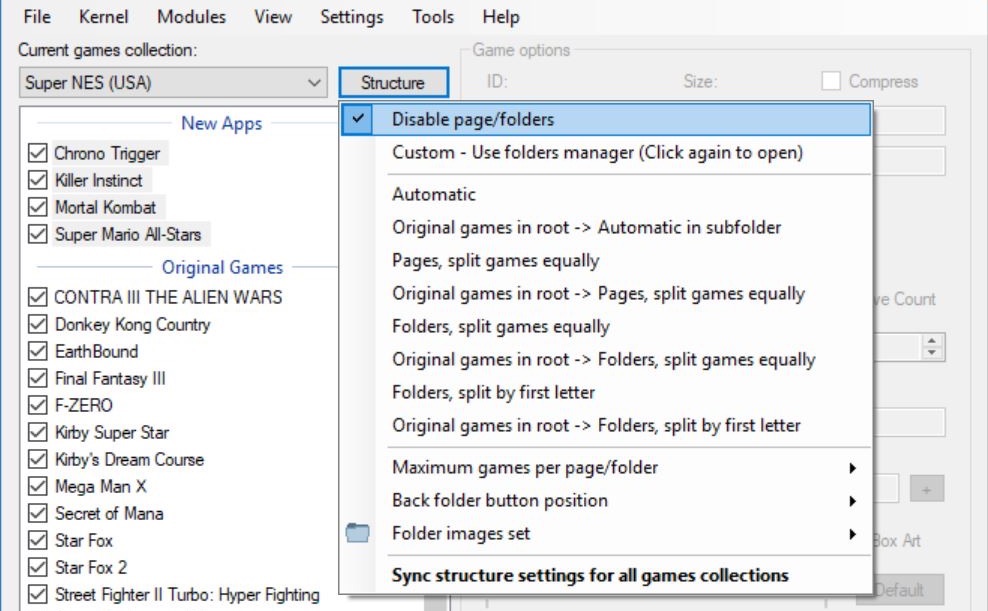The width and height of the screenshot is (988, 611).
Task: Uncheck Street Fighter II Turbo: Hyper Fighting checkbox
Action: pyautogui.click(x=38, y=595)
